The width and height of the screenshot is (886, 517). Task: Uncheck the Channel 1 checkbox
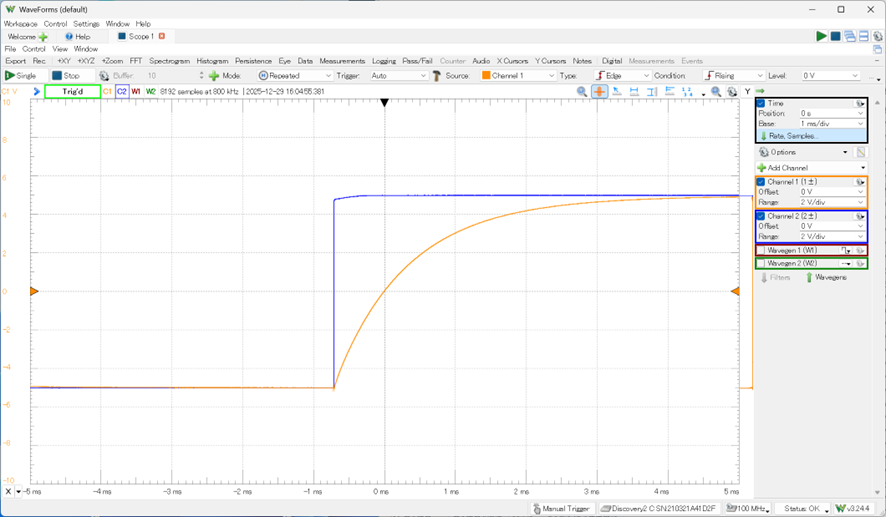(761, 182)
